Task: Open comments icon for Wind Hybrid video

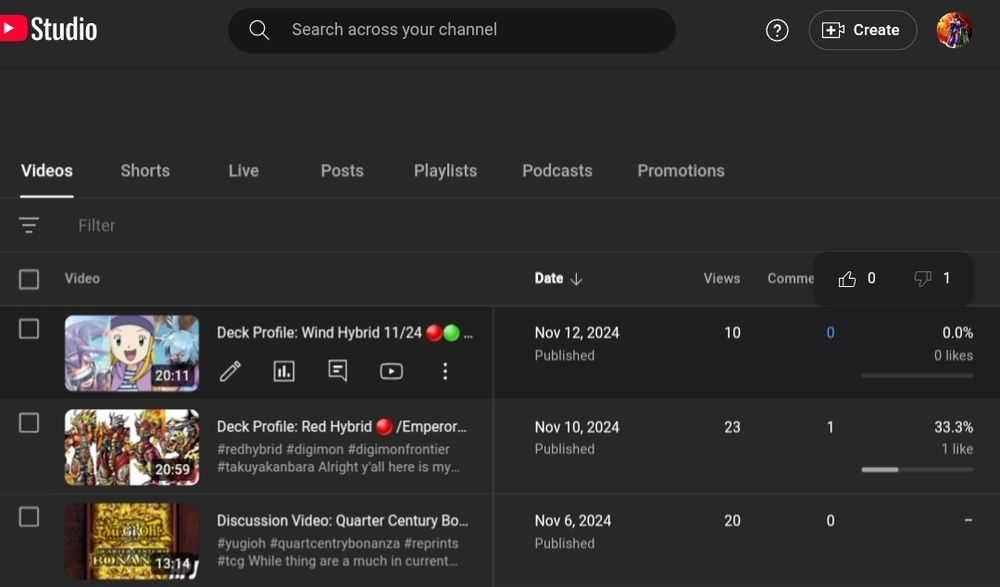Action: (x=338, y=371)
